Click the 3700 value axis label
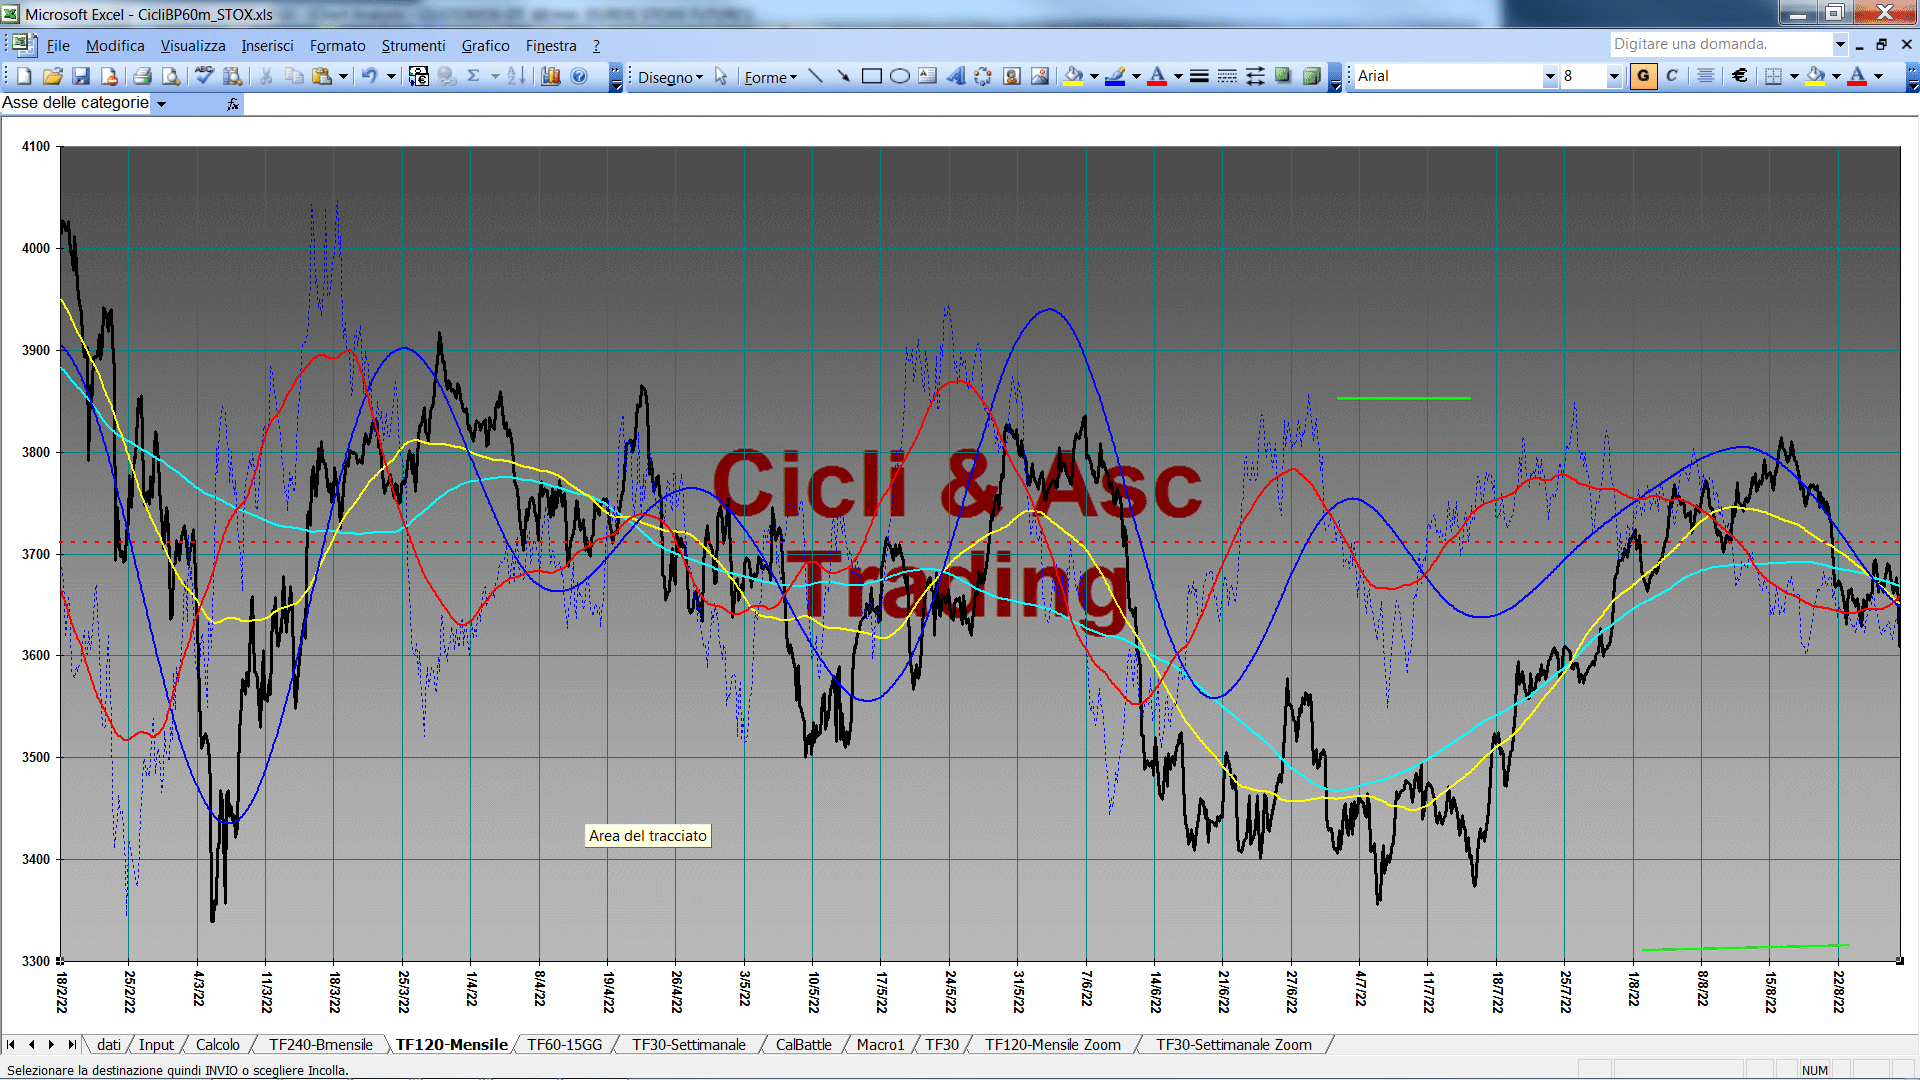The width and height of the screenshot is (1920, 1080). (x=36, y=554)
